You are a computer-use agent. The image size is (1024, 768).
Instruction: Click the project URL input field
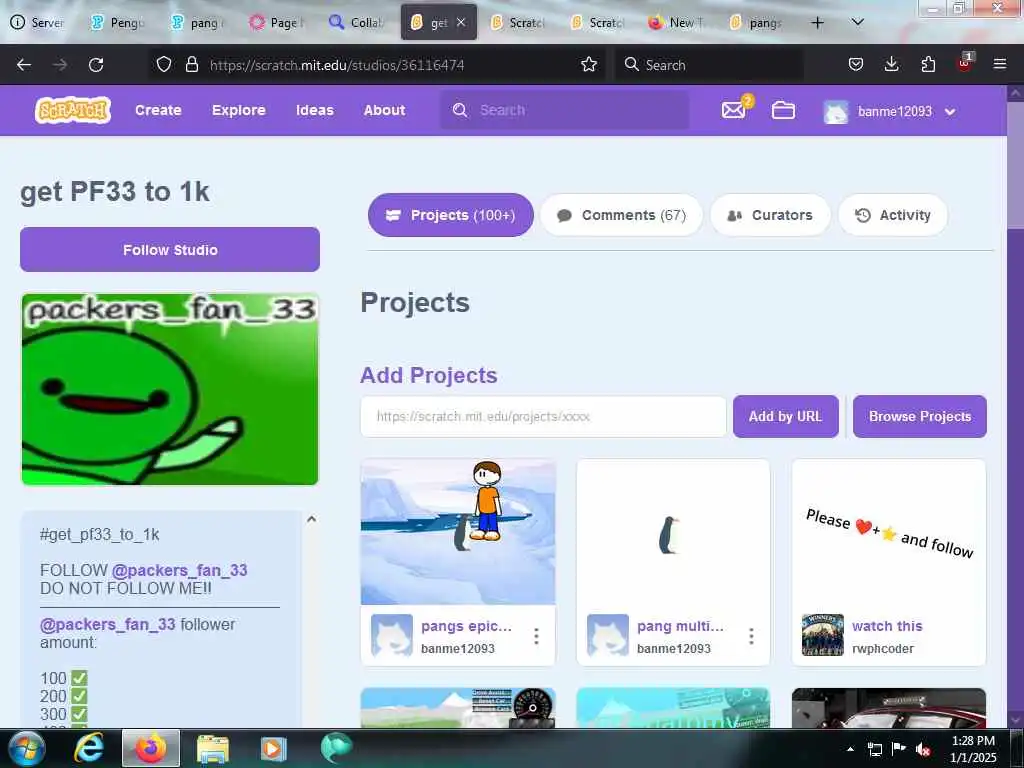tap(543, 416)
